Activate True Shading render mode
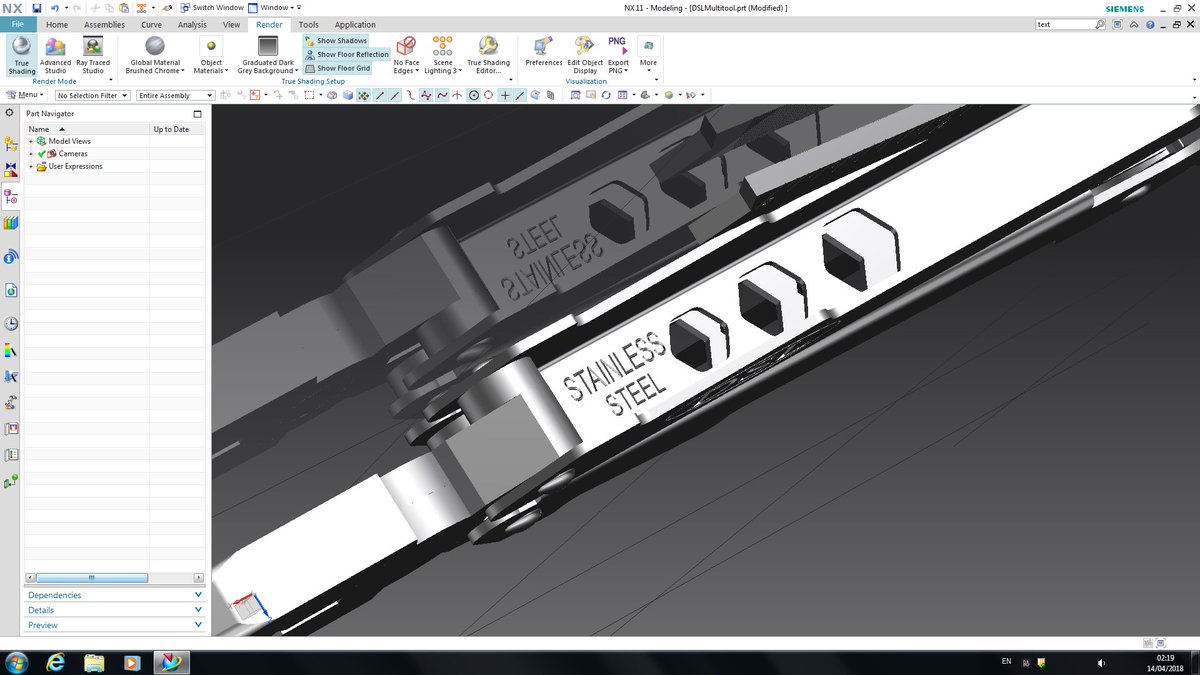Screen dimensions: 1200x675 (21, 55)
